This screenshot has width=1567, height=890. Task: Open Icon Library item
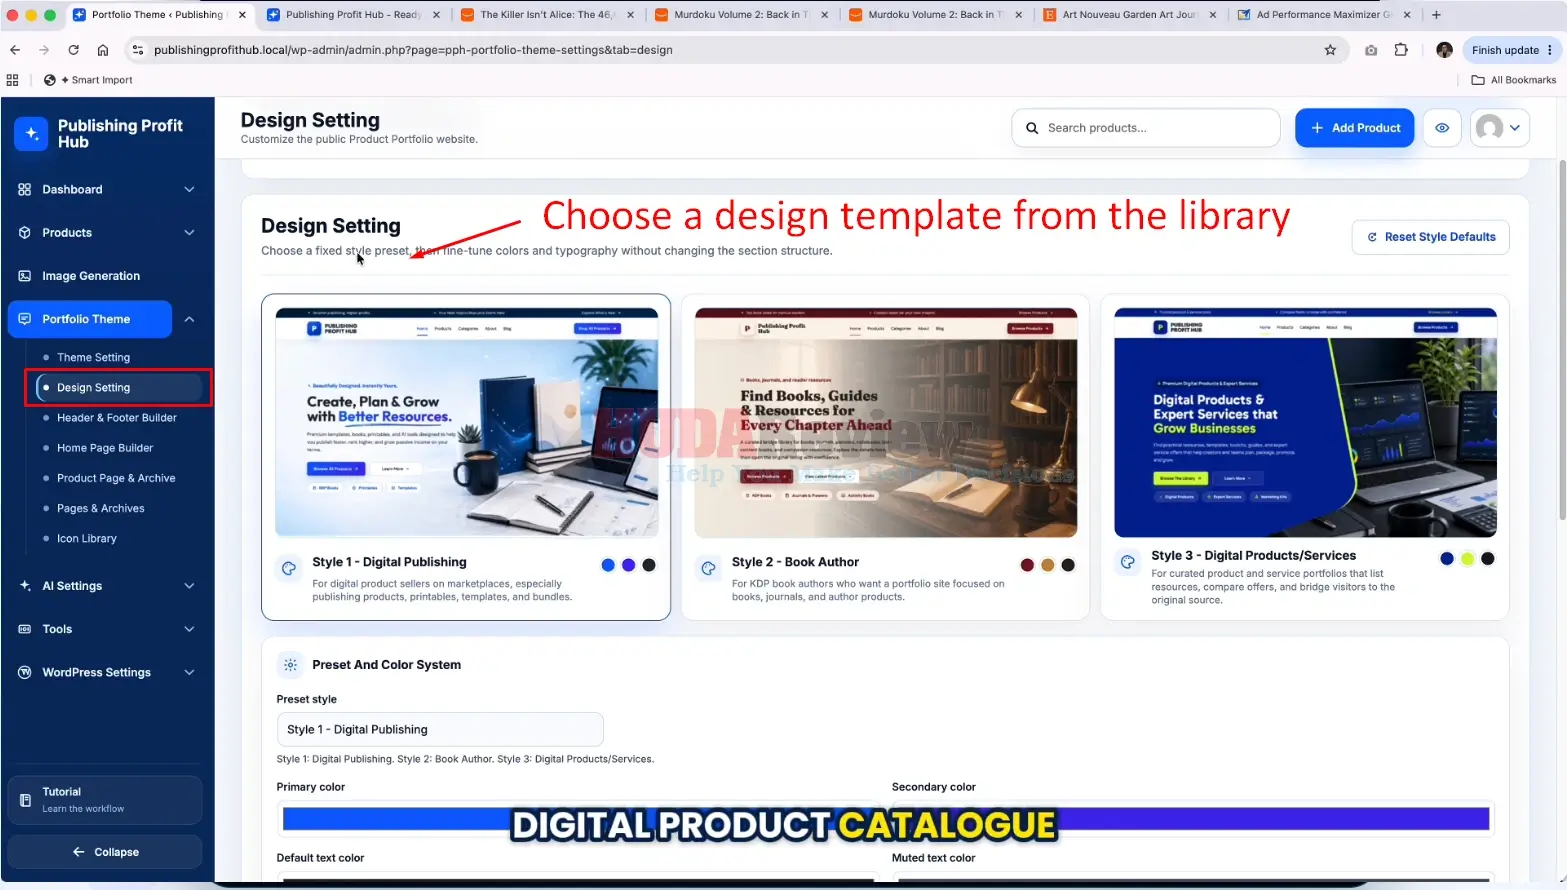[x=86, y=538]
